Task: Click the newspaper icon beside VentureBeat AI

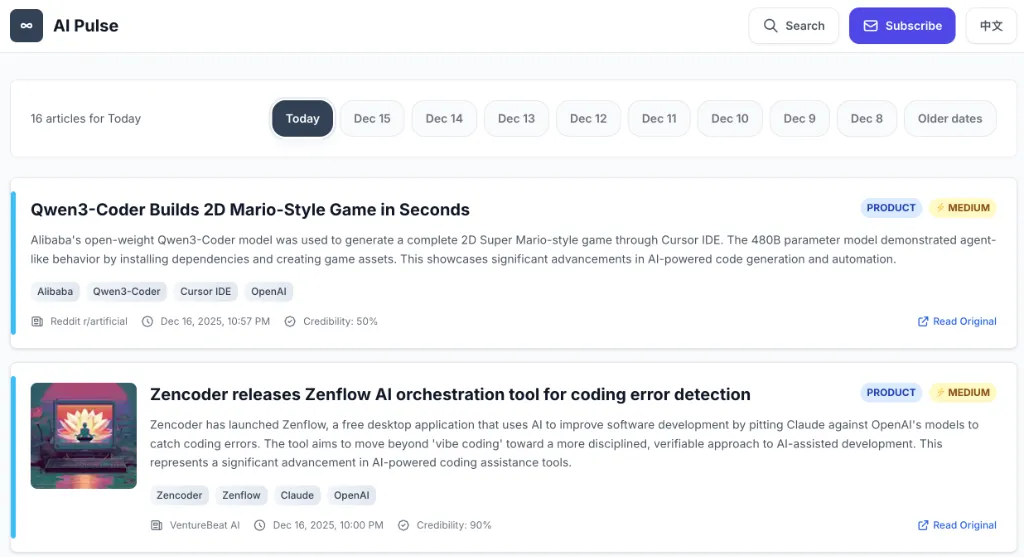Action: coord(157,525)
